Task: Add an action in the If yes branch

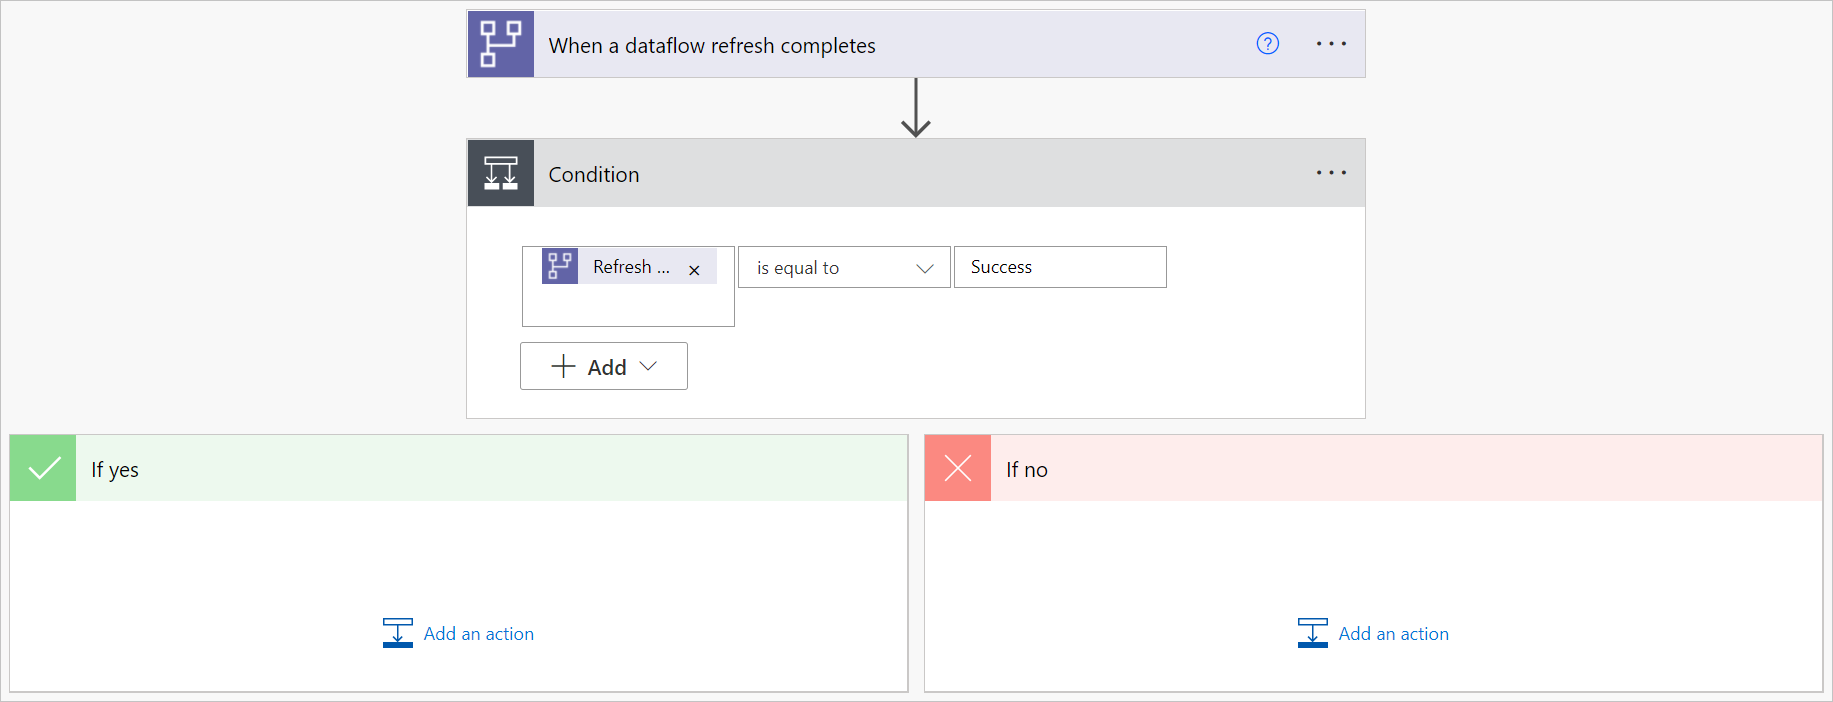Action: pos(479,634)
